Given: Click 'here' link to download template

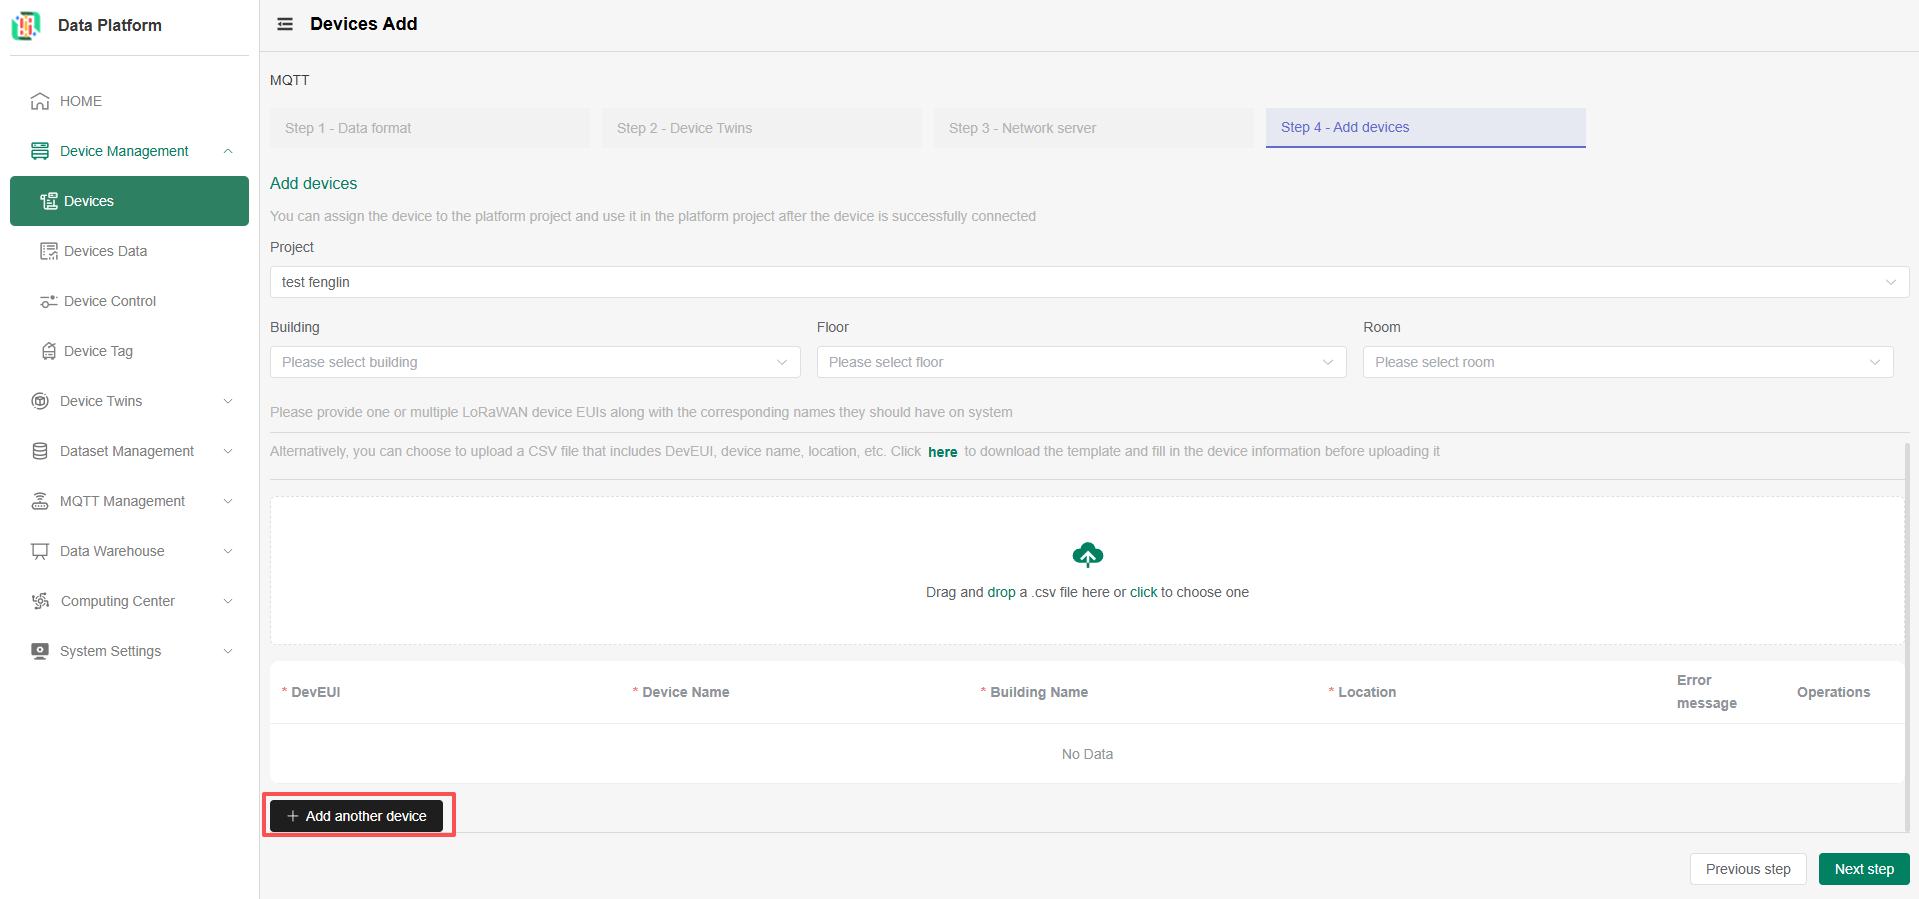Looking at the screenshot, I should click(942, 452).
